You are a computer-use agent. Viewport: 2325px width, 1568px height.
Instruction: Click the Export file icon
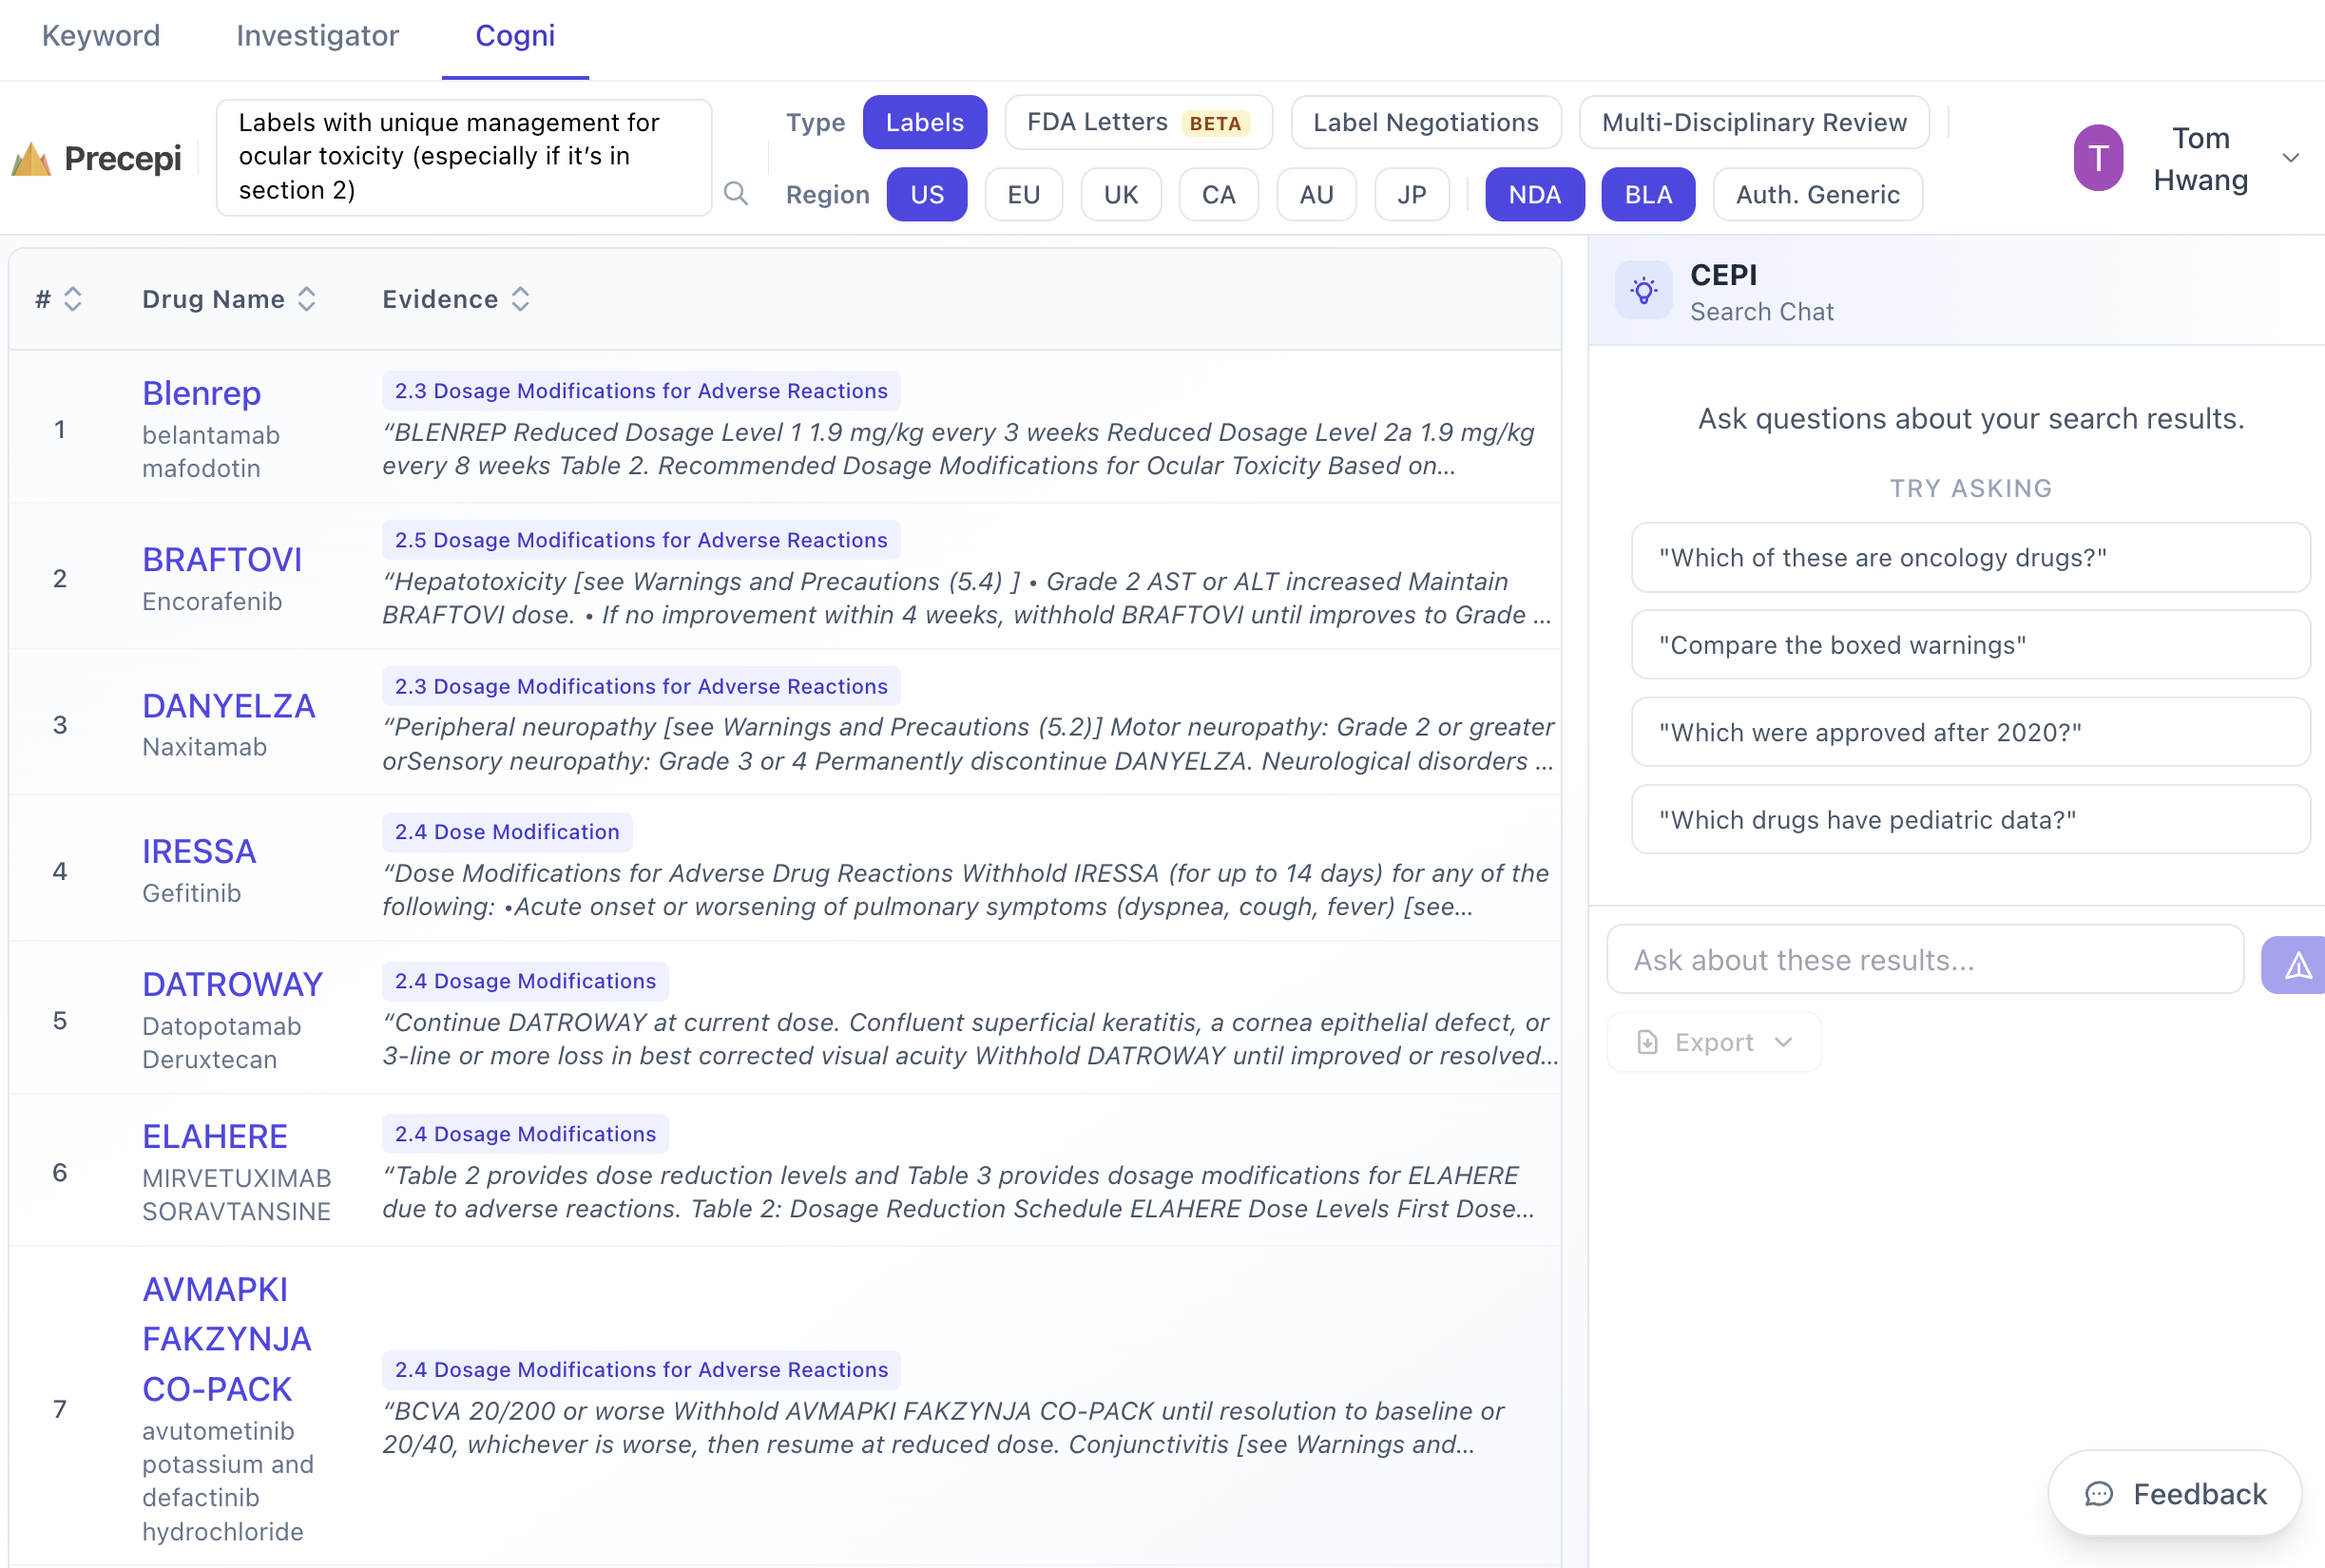1648,1042
